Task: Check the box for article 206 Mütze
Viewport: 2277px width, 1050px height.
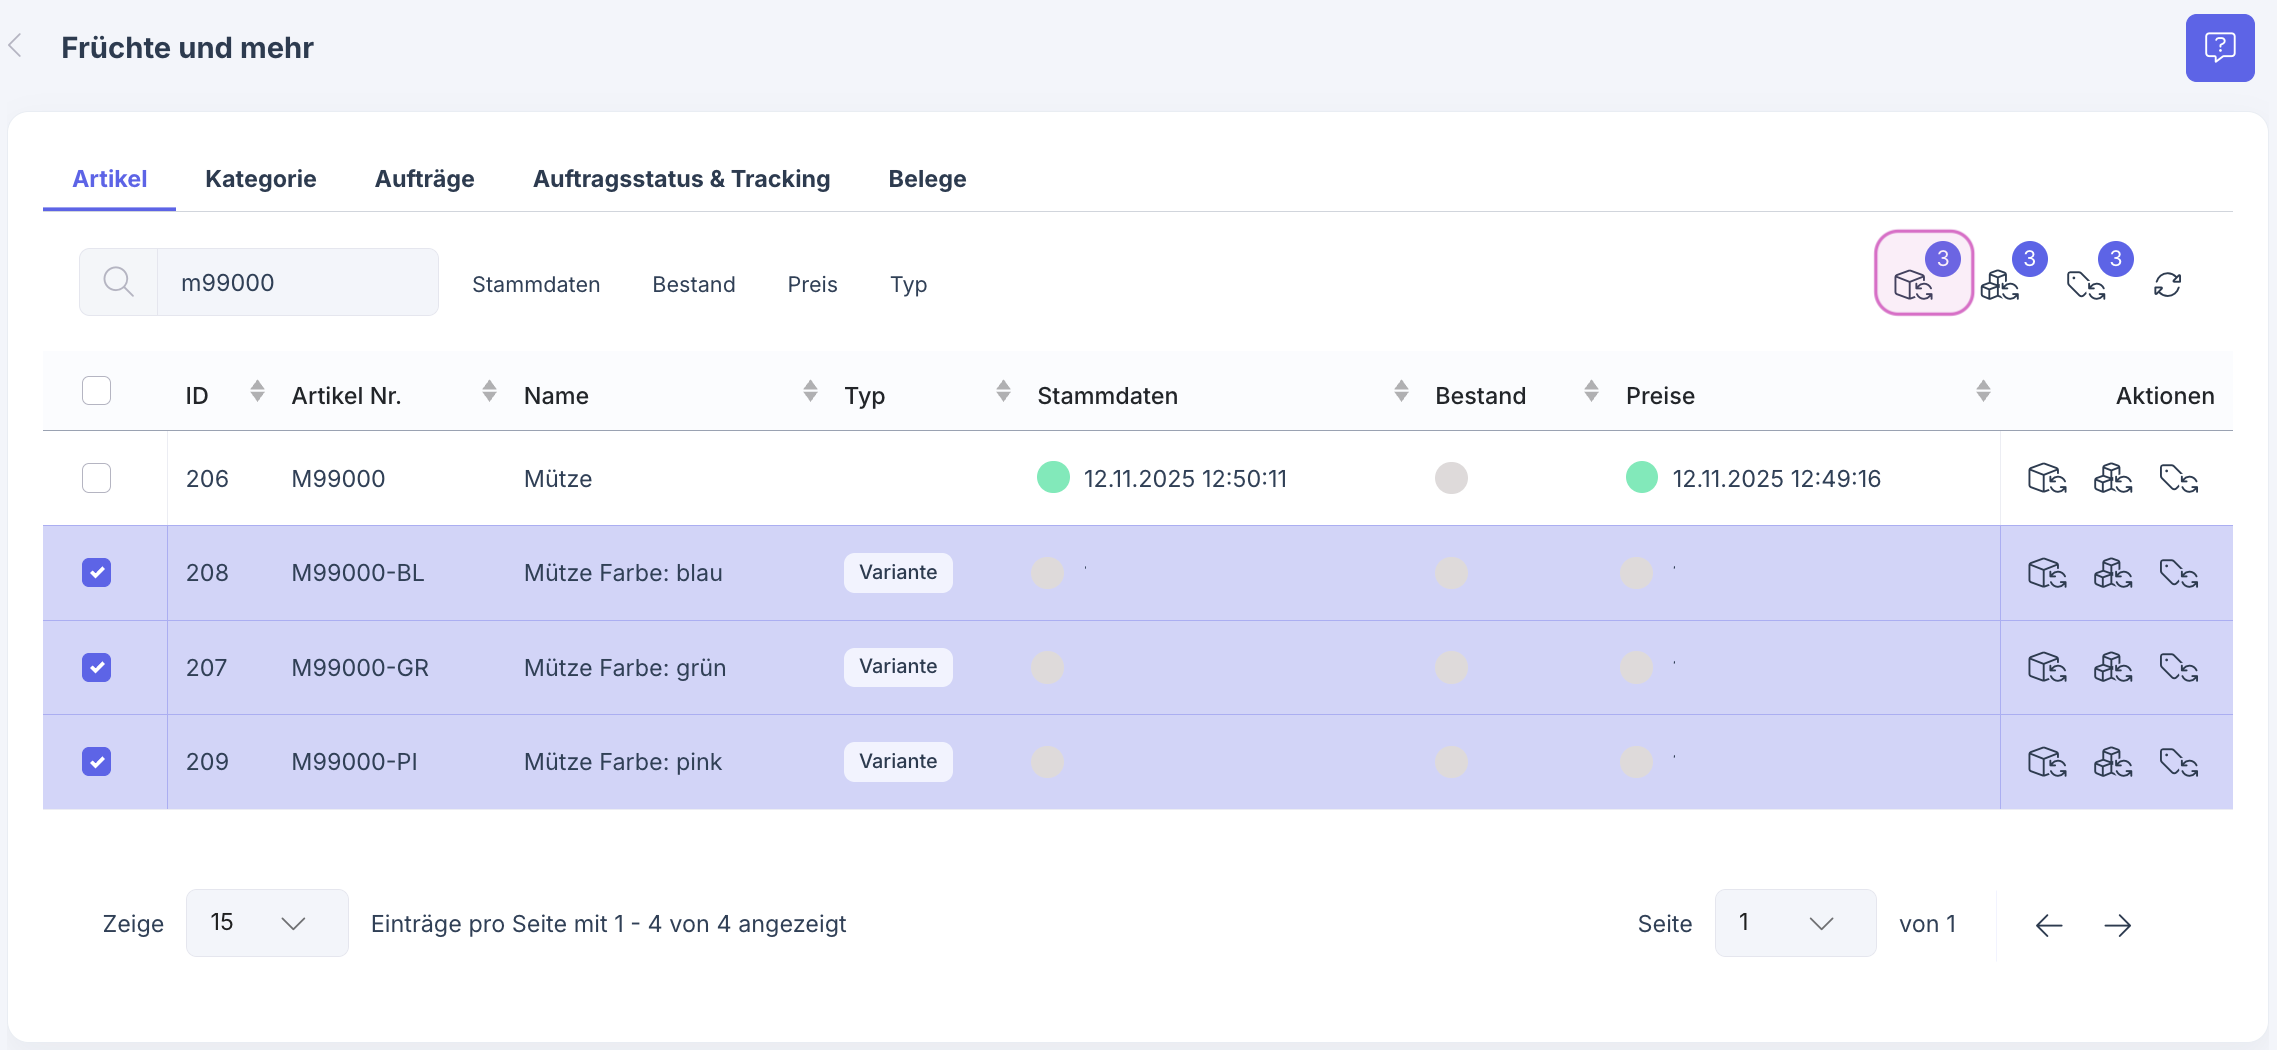Action: click(x=96, y=478)
